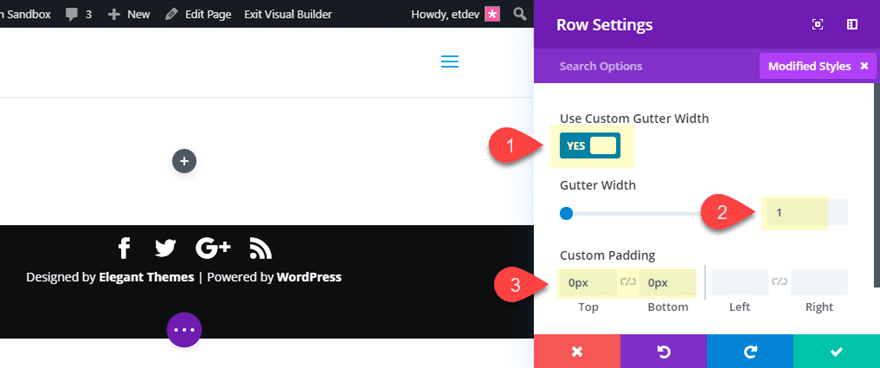Link top and bottom padding values

(628, 282)
